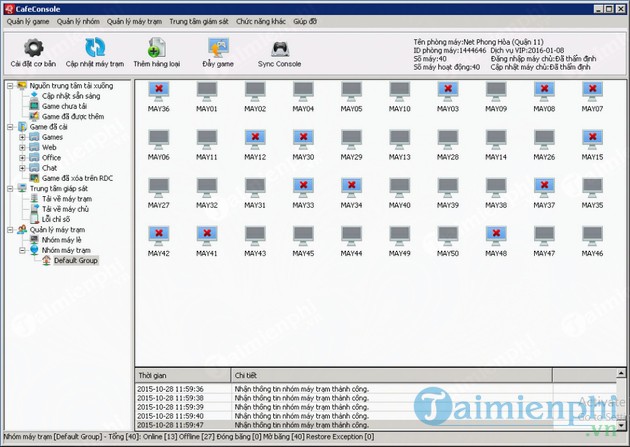Viewport: 630px width, 447px height.
Task: Select workstation MAY29 icon
Action: [352, 140]
